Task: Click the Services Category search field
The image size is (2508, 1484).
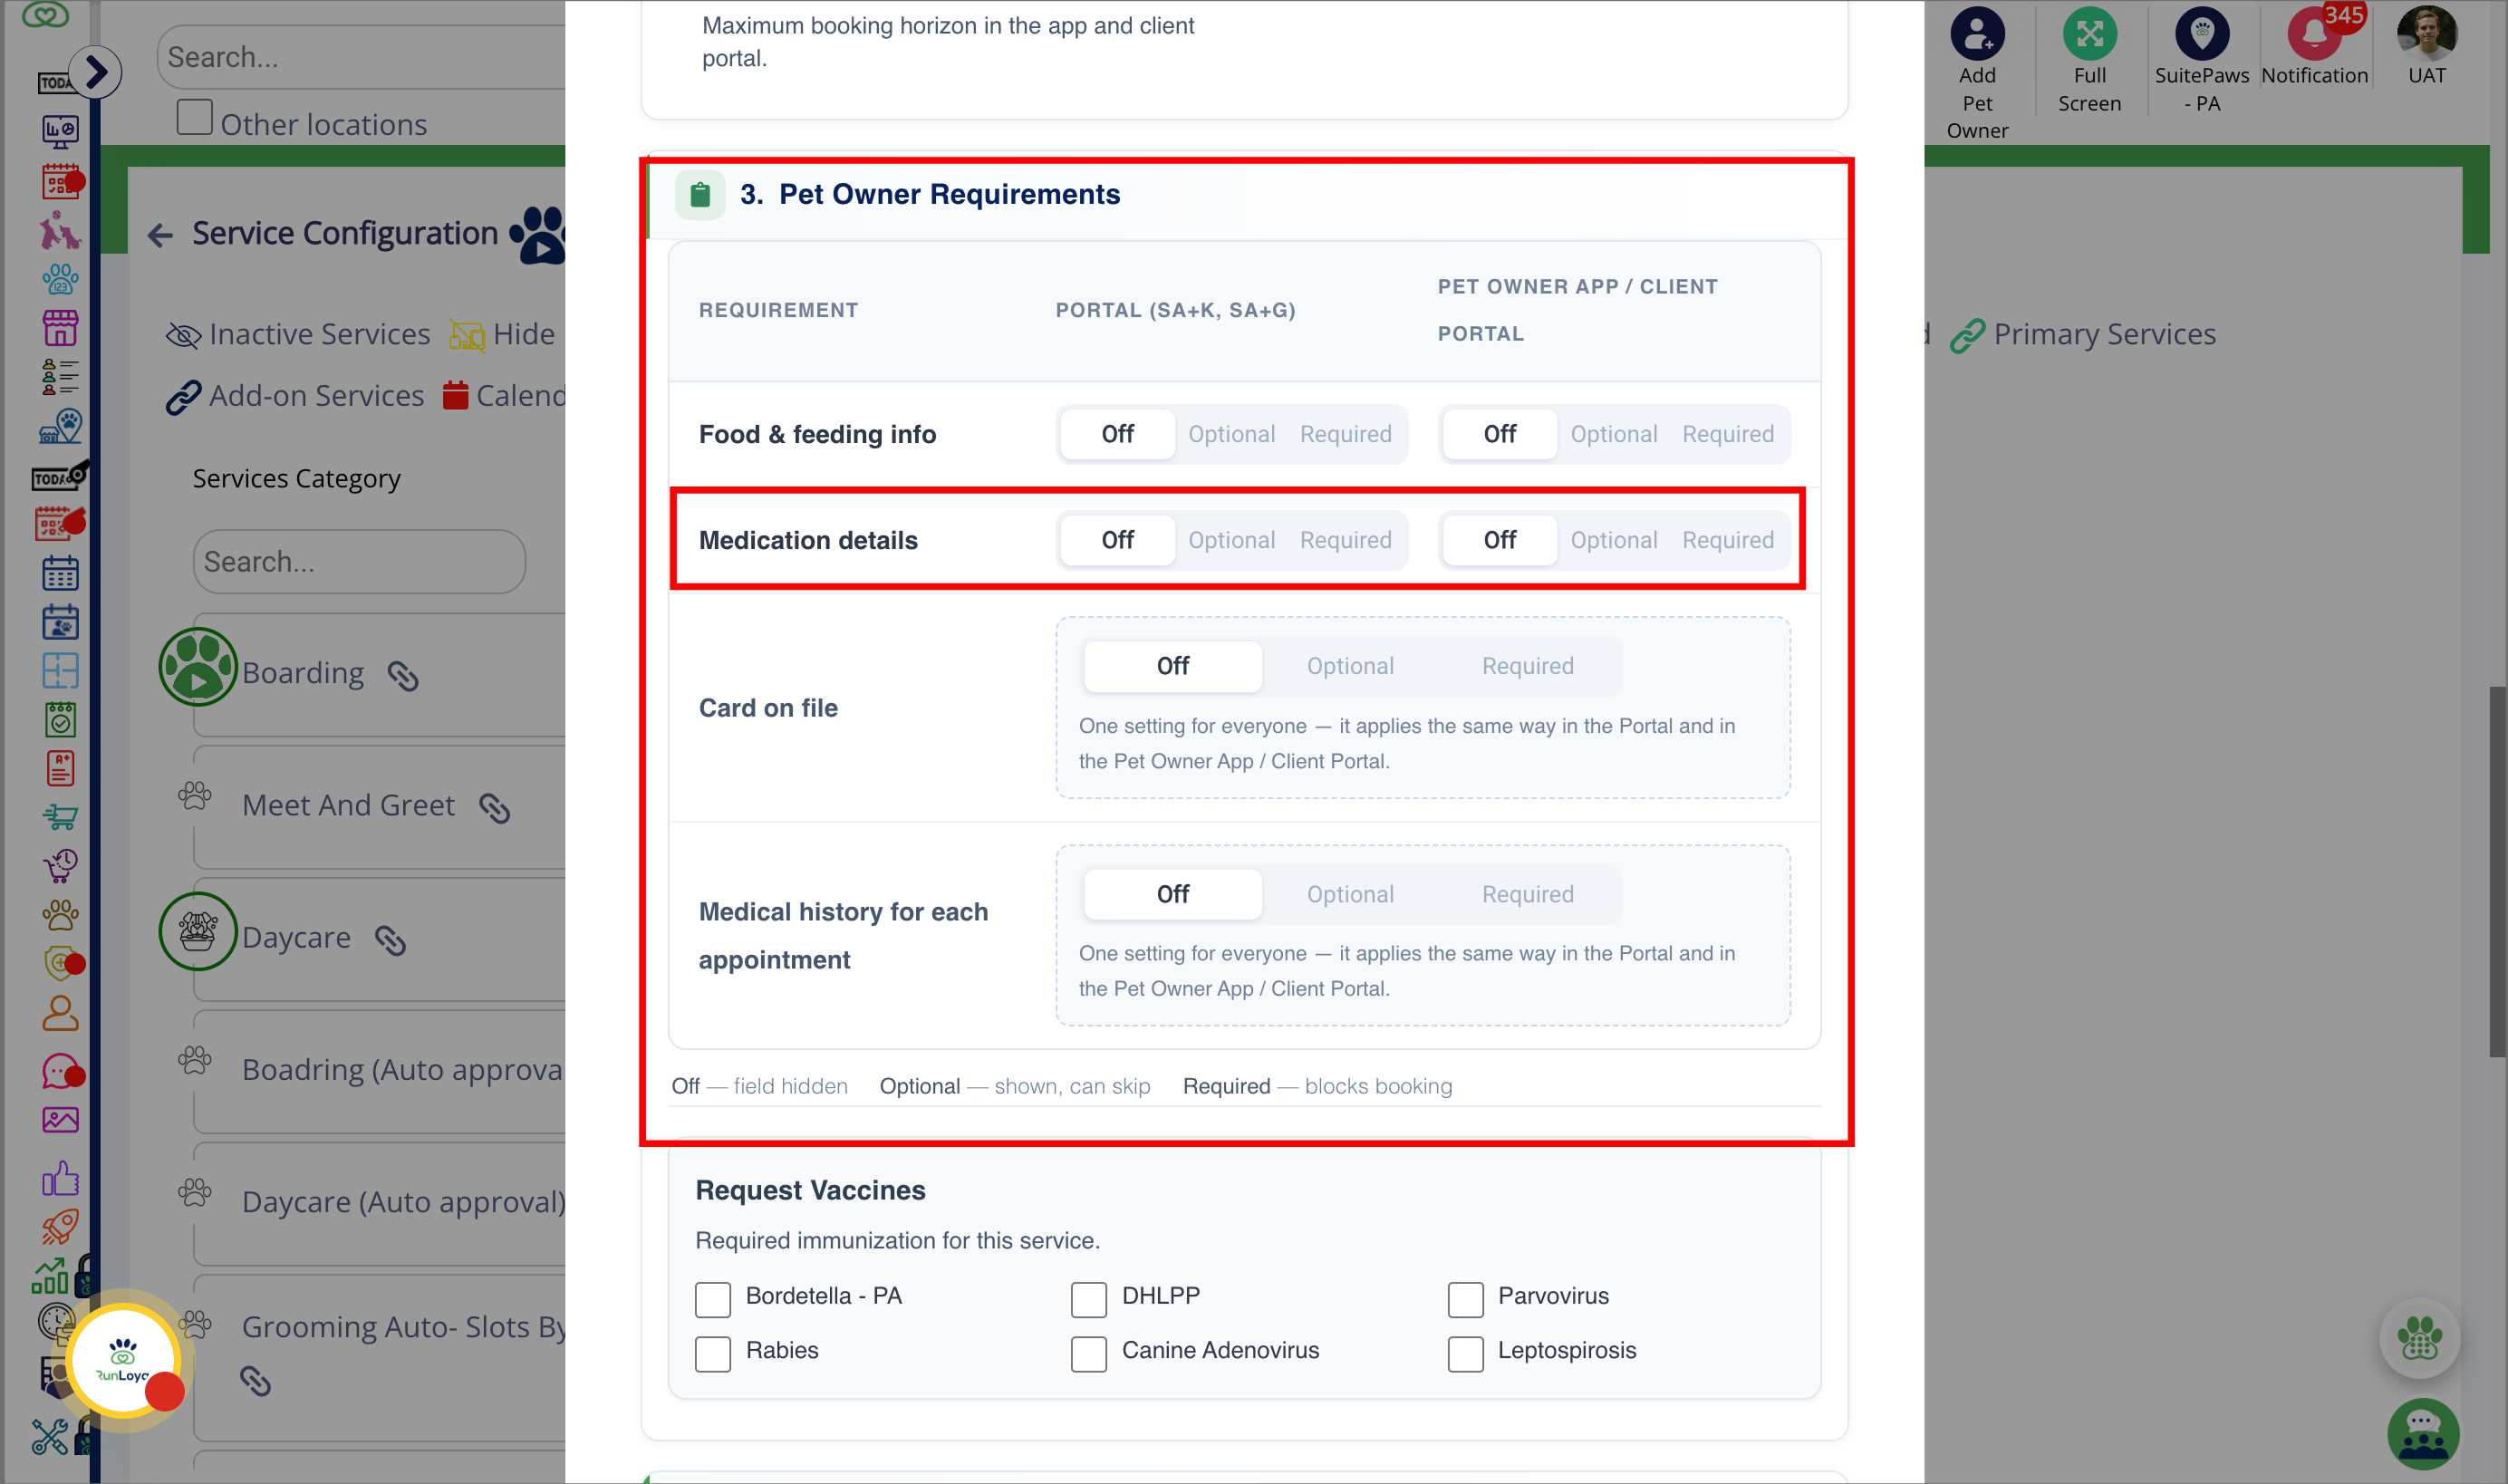Action: point(359,562)
